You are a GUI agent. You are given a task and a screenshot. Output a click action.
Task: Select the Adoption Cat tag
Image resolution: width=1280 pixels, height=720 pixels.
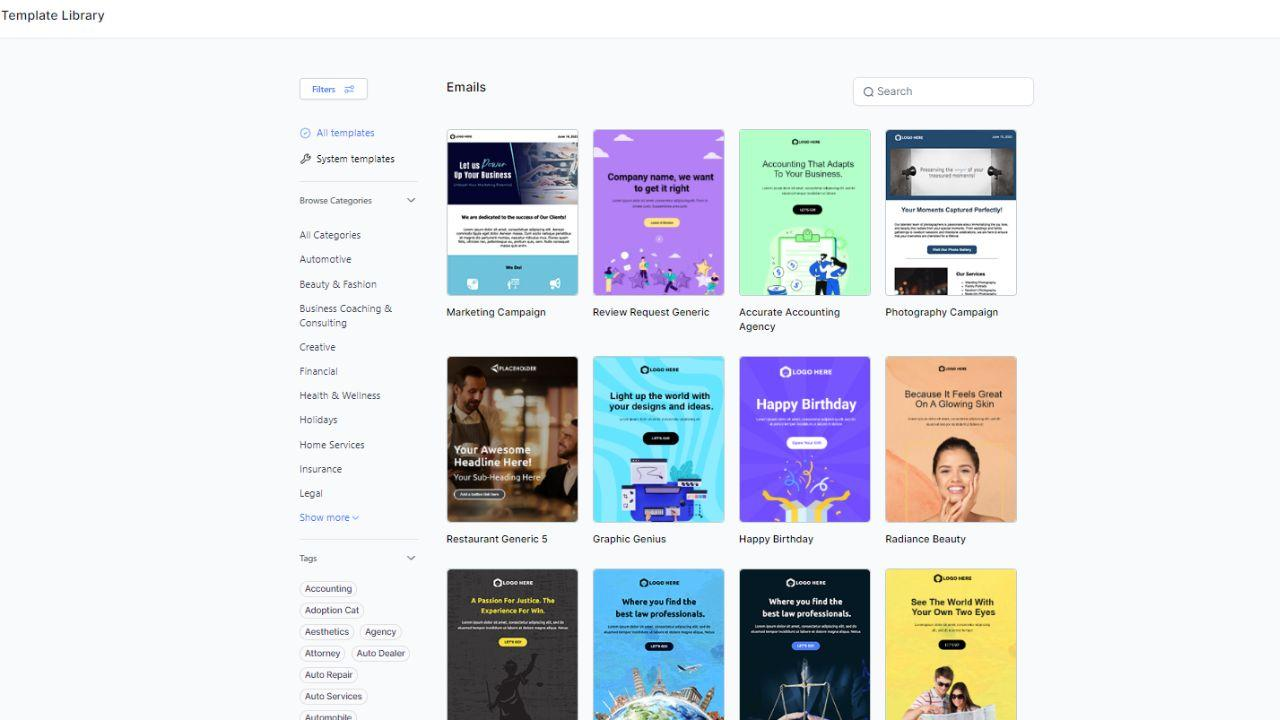tap(331, 610)
